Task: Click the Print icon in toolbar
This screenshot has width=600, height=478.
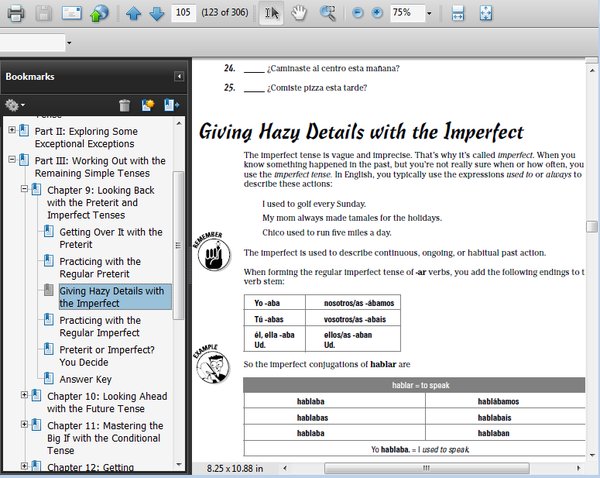Action: pos(14,13)
